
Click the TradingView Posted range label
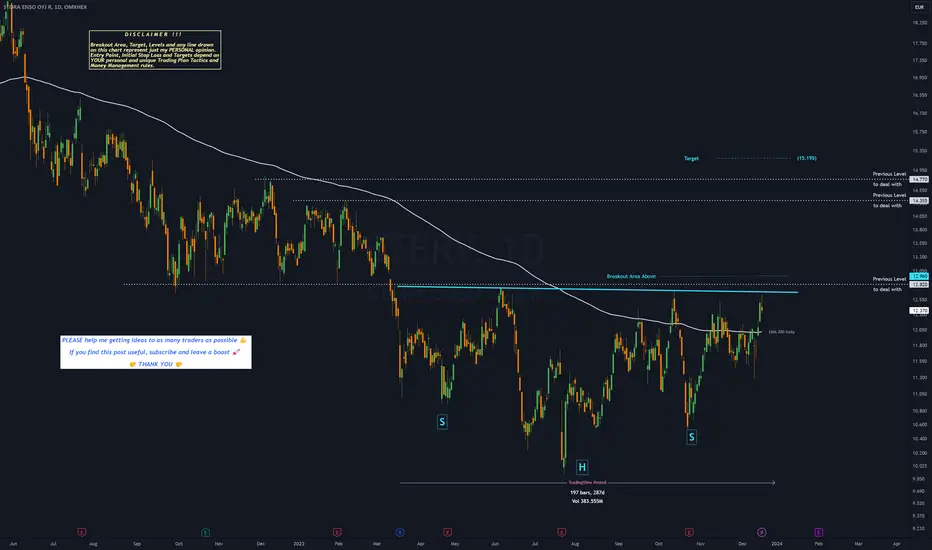click(x=587, y=483)
